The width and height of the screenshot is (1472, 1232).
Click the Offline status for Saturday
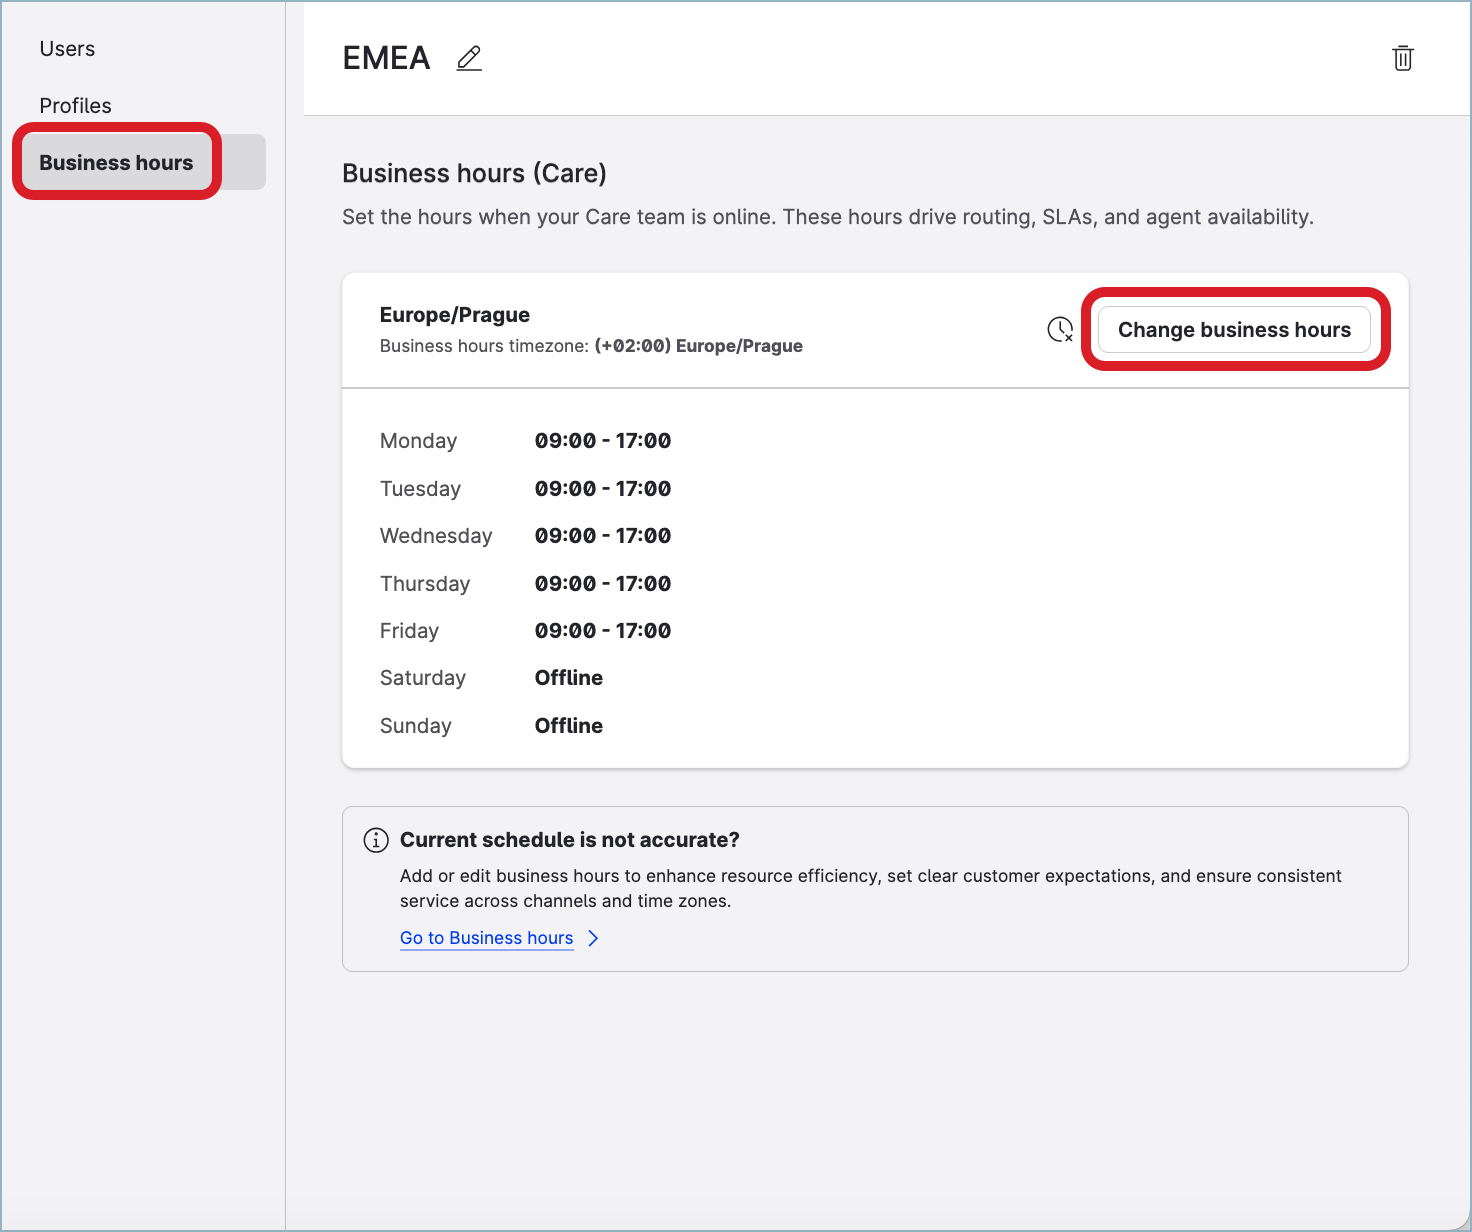(x=568, y=678)
